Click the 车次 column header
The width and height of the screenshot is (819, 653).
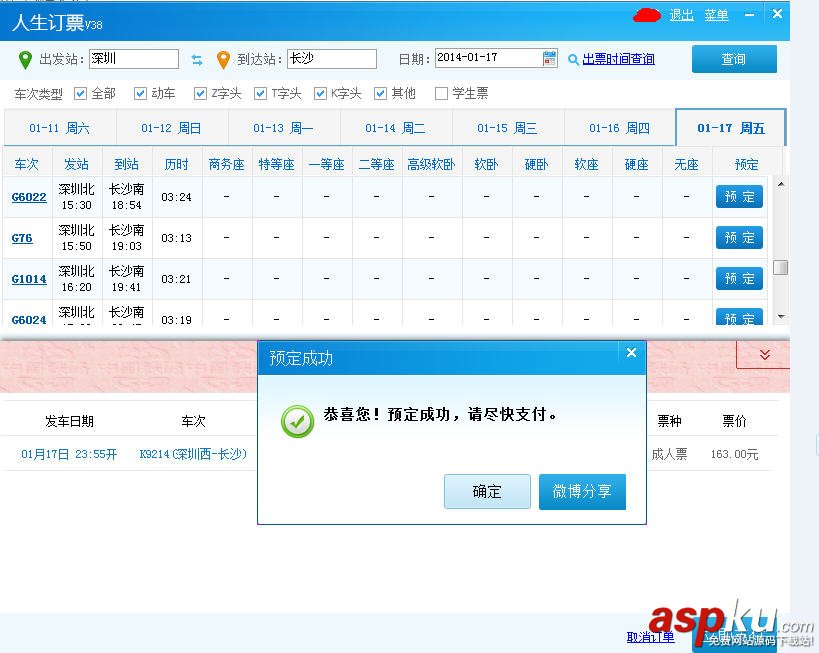[27, 164]
